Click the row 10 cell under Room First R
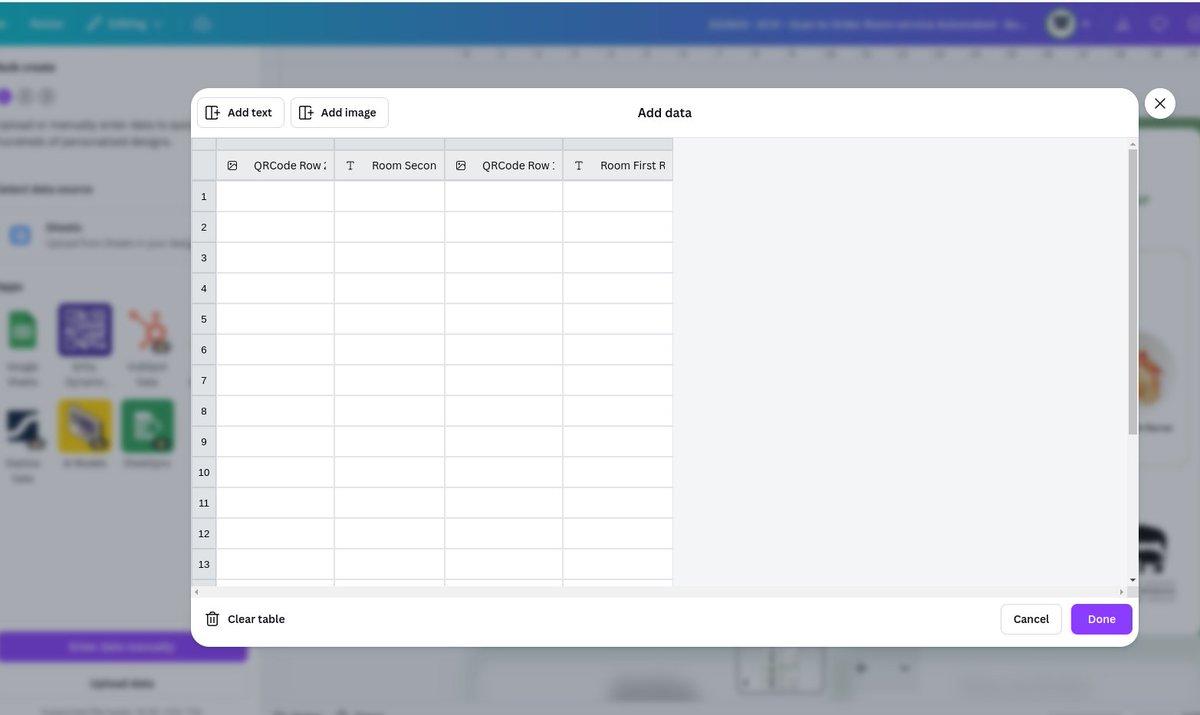The height and width of the screenshot is (715, 1200). 618,472
